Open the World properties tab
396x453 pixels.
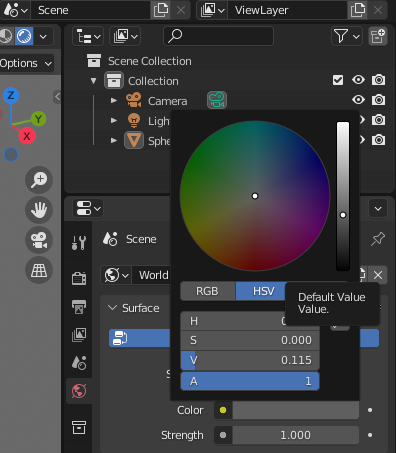click(x=79, y=391)
